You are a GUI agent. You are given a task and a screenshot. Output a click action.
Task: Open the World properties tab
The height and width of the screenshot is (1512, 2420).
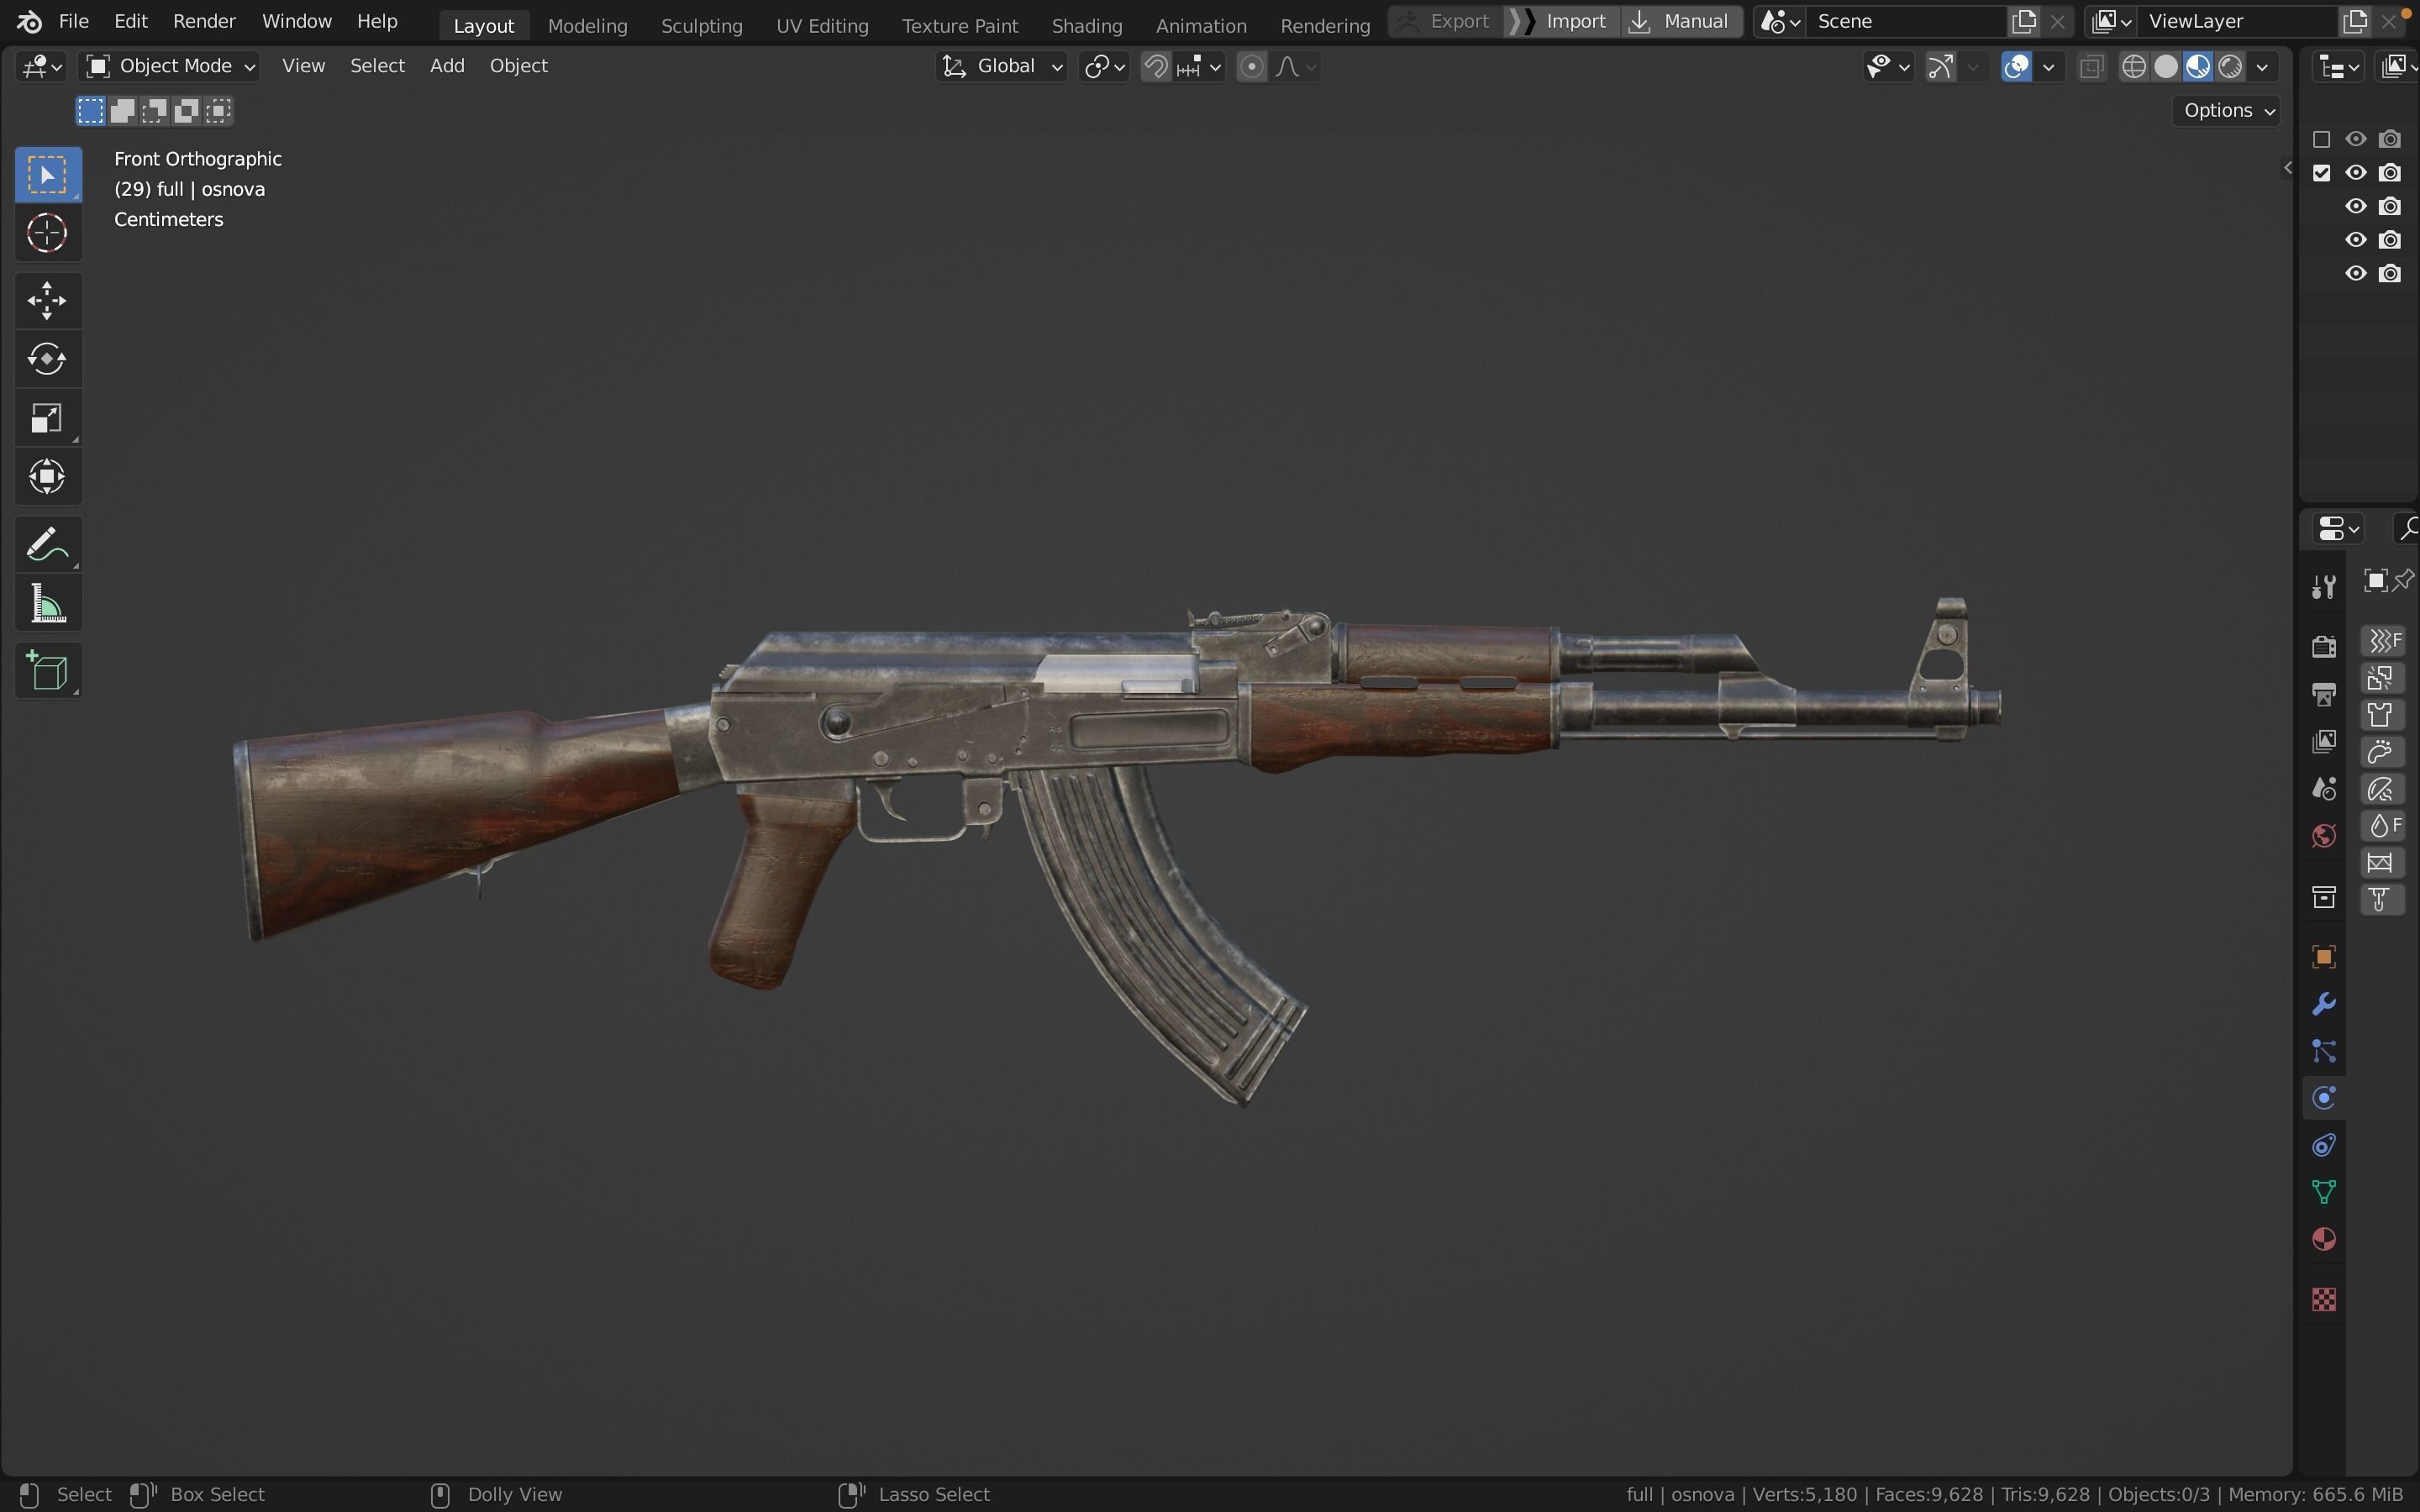(2323, 836)
